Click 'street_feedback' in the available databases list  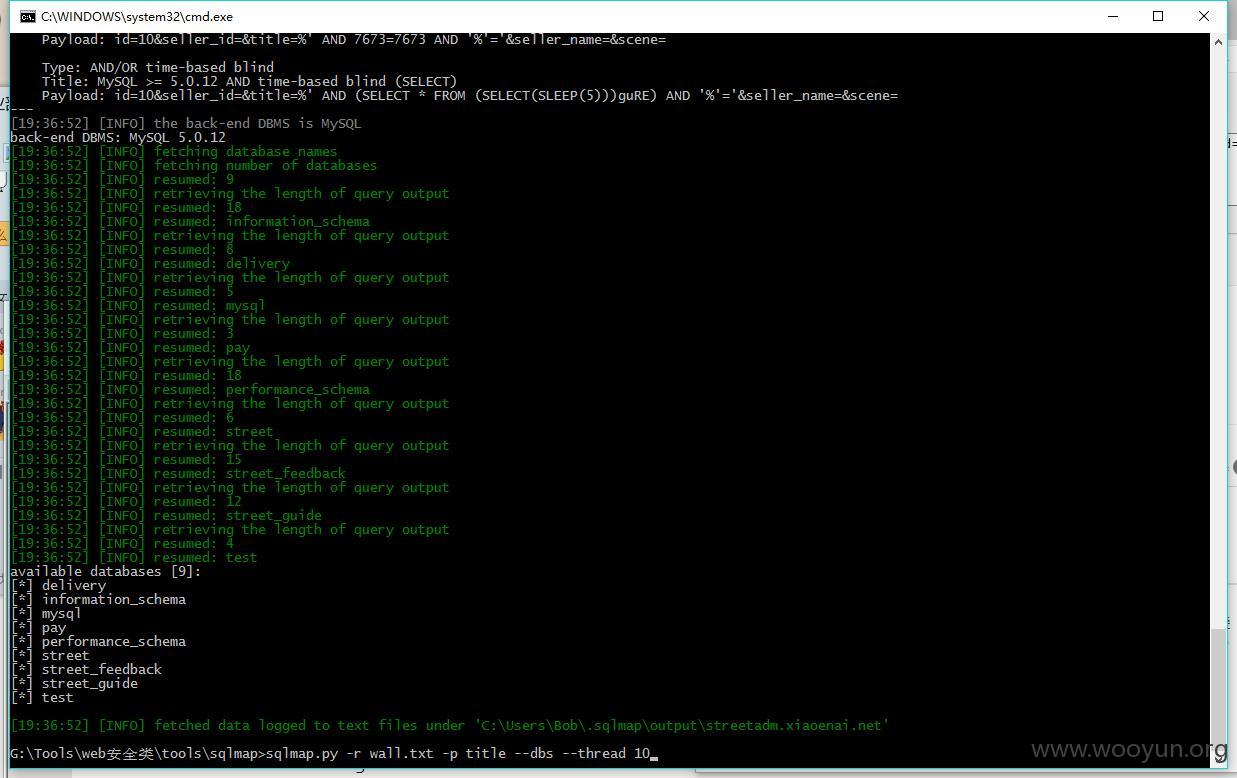click(102, 669)
